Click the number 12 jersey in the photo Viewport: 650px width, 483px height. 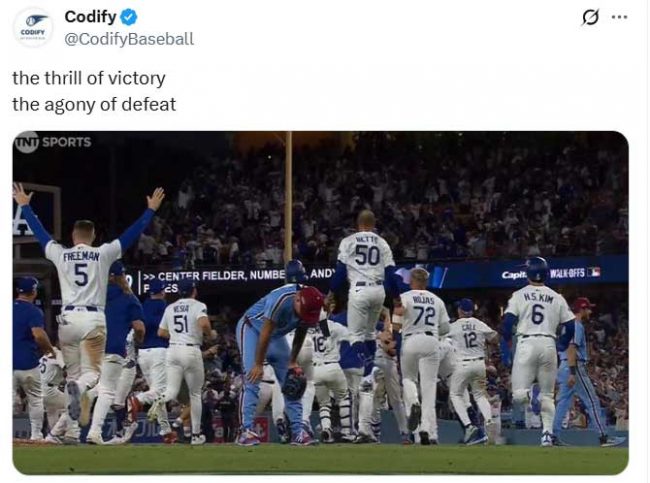[468, 338]
